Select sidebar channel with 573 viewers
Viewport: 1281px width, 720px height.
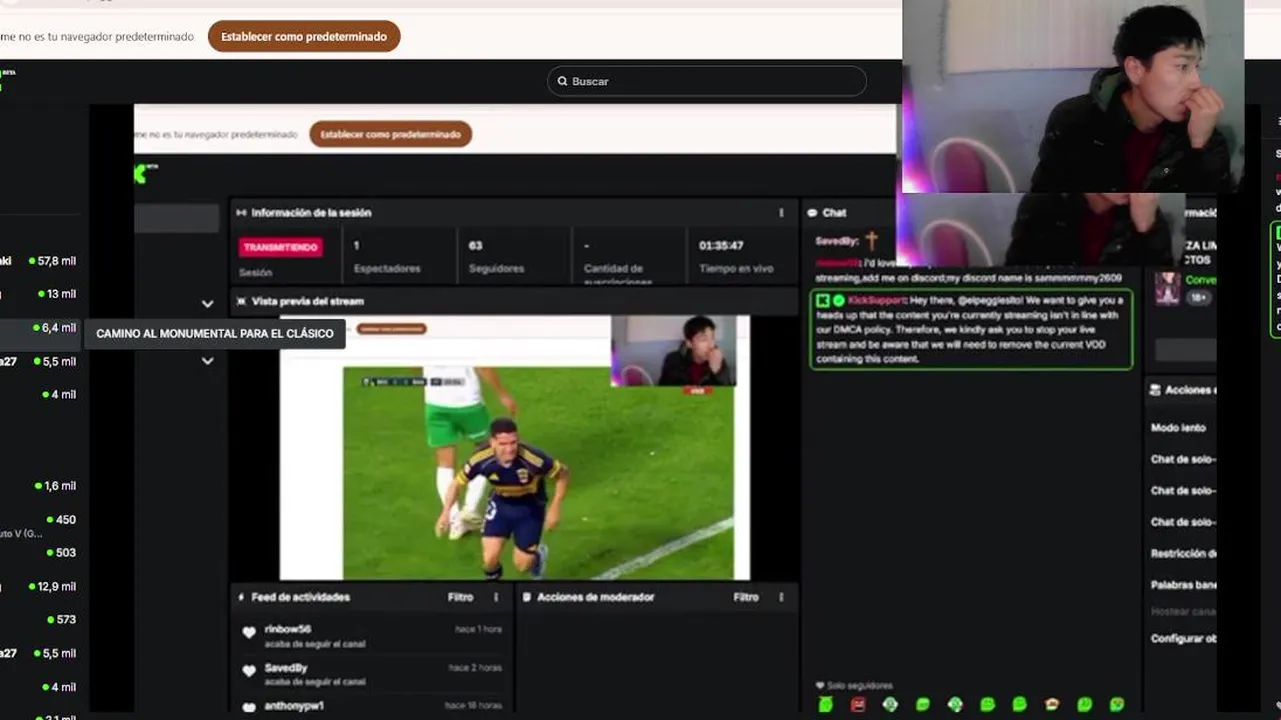pyautogui.click(x=39, y=620)
